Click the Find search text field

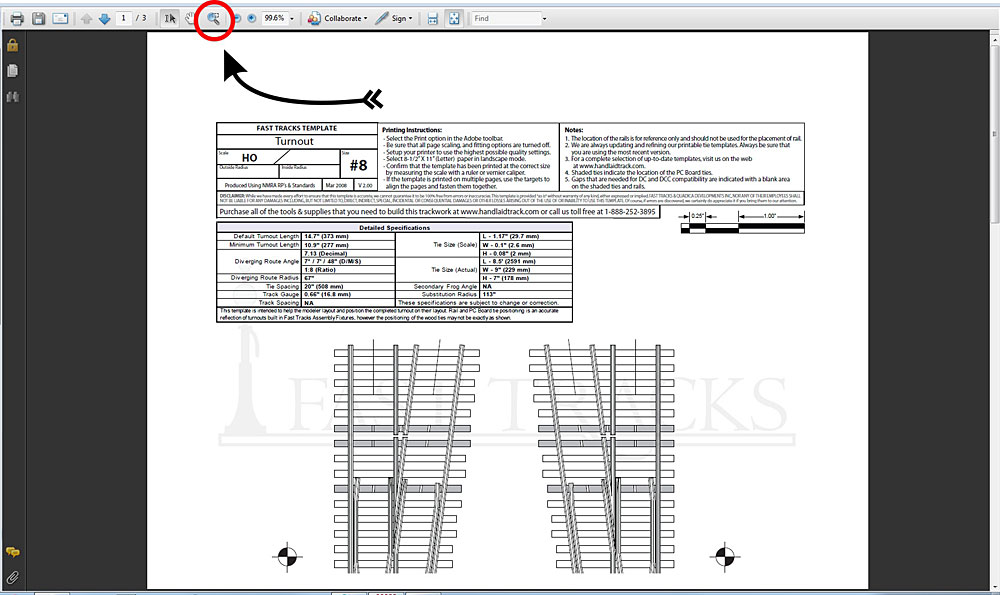point(505,19)
